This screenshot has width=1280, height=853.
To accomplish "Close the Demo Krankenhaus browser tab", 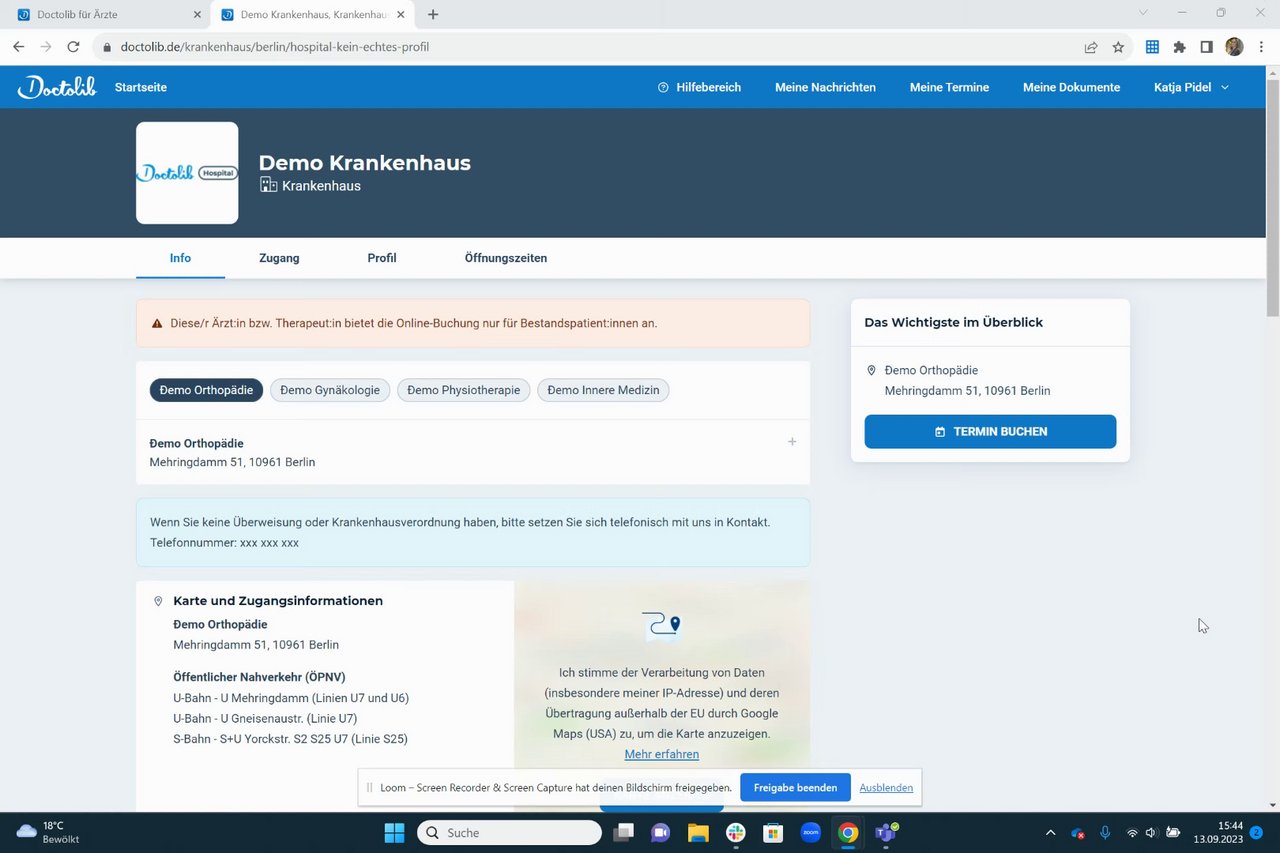I will (401, 15).
